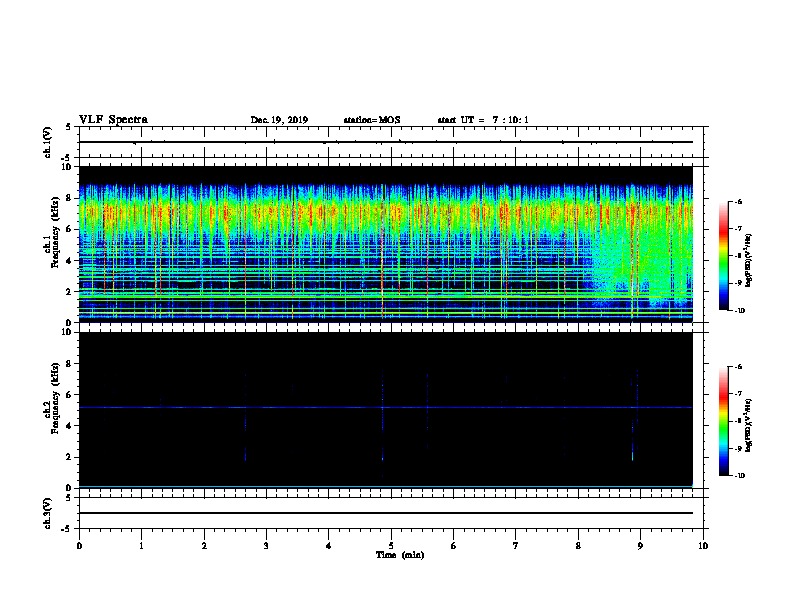Click time axis tick label "7"
The height and width of the screenshot is (612, 792).
pos(516,546)
